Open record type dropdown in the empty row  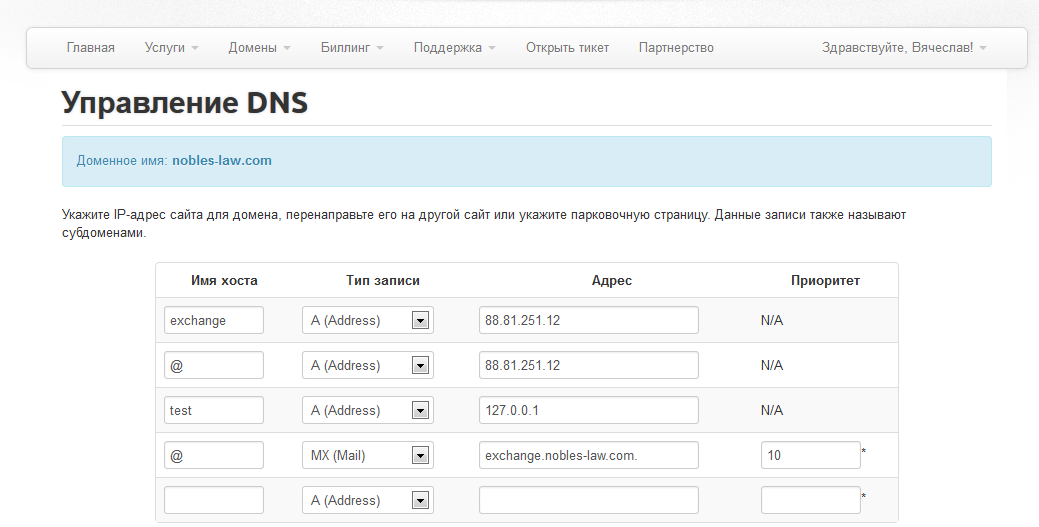[x=367, y=501]
